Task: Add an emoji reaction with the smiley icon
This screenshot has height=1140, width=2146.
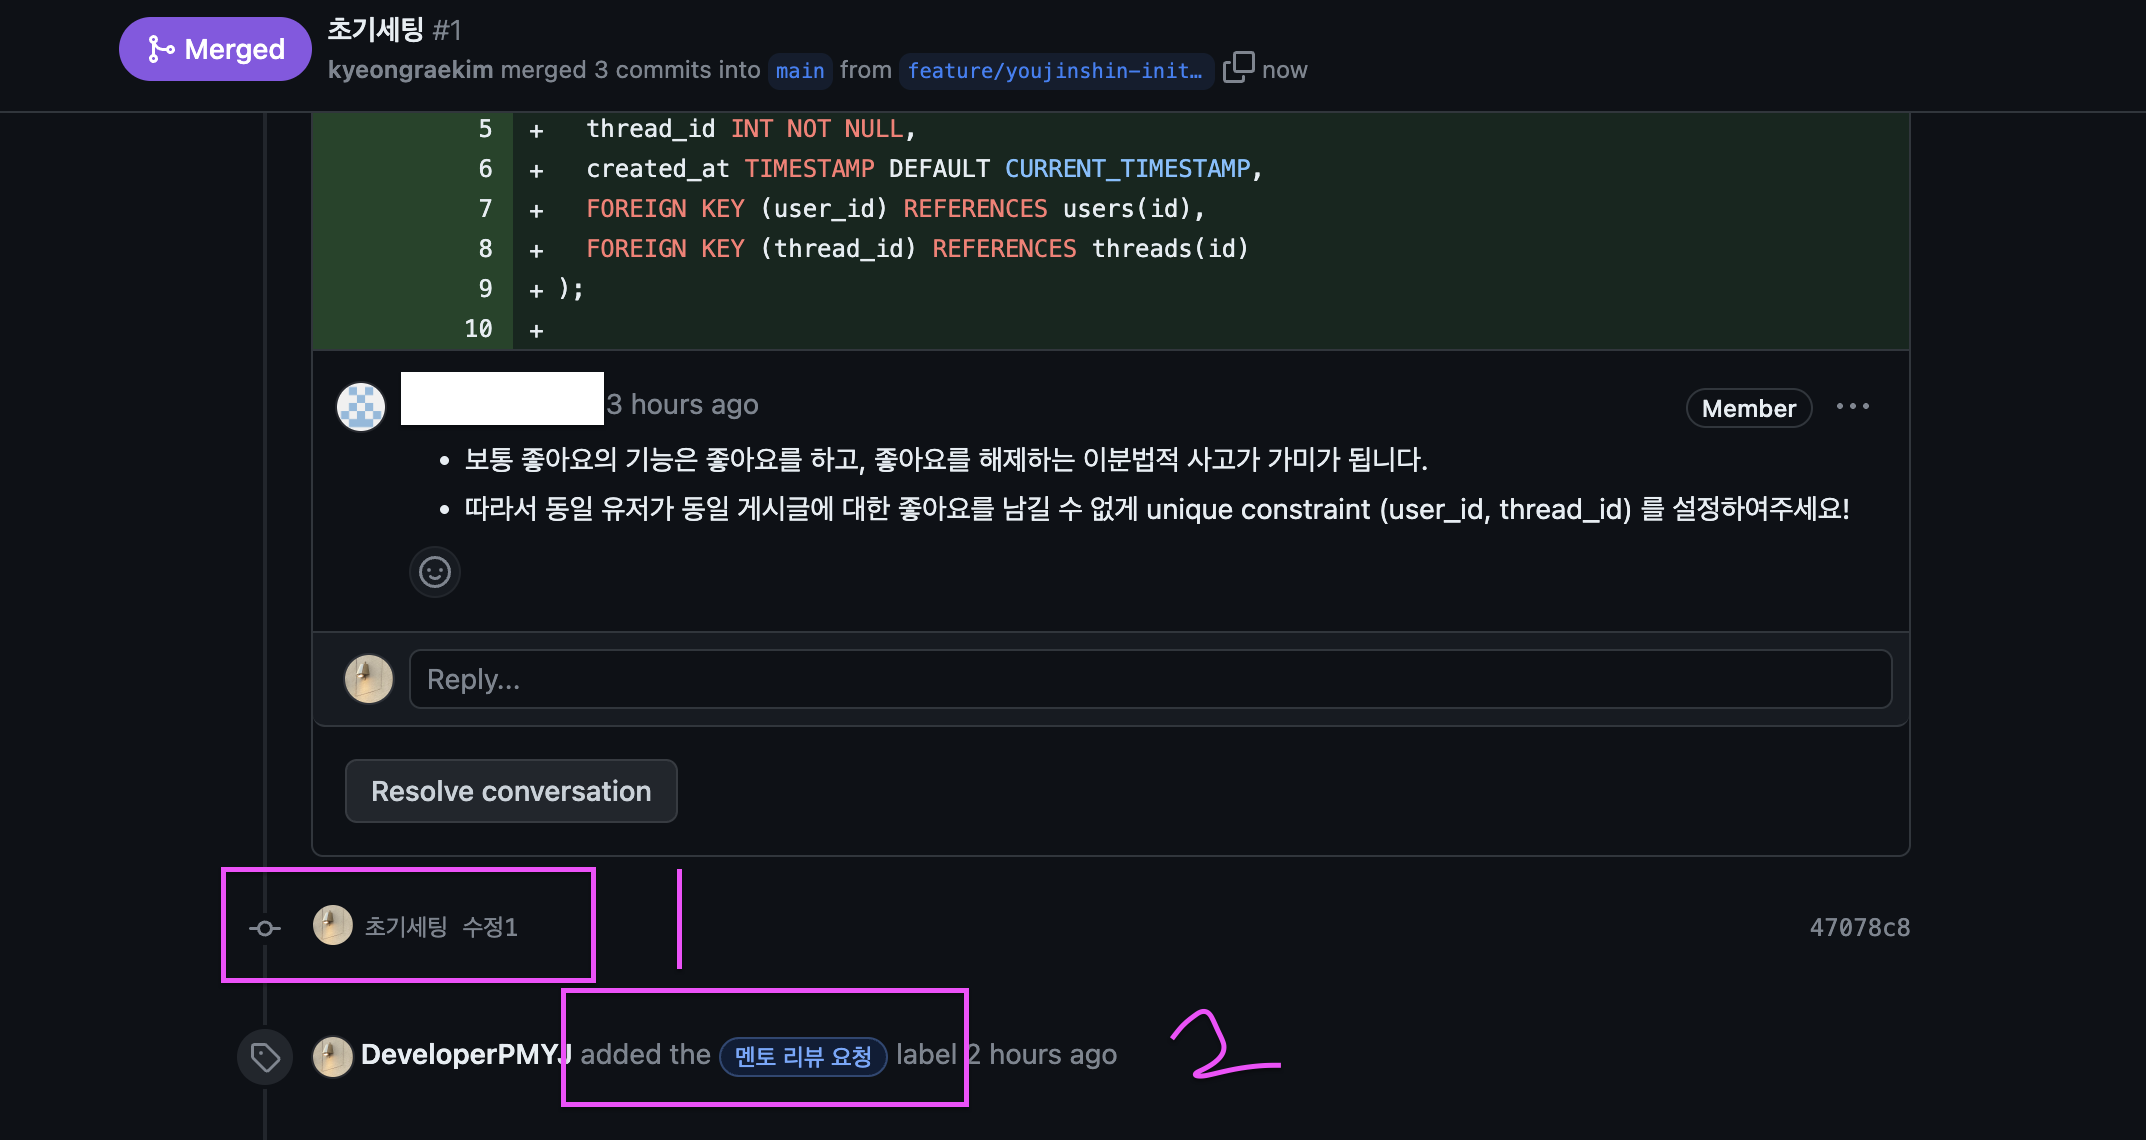Action: click(x=434, y=572)
